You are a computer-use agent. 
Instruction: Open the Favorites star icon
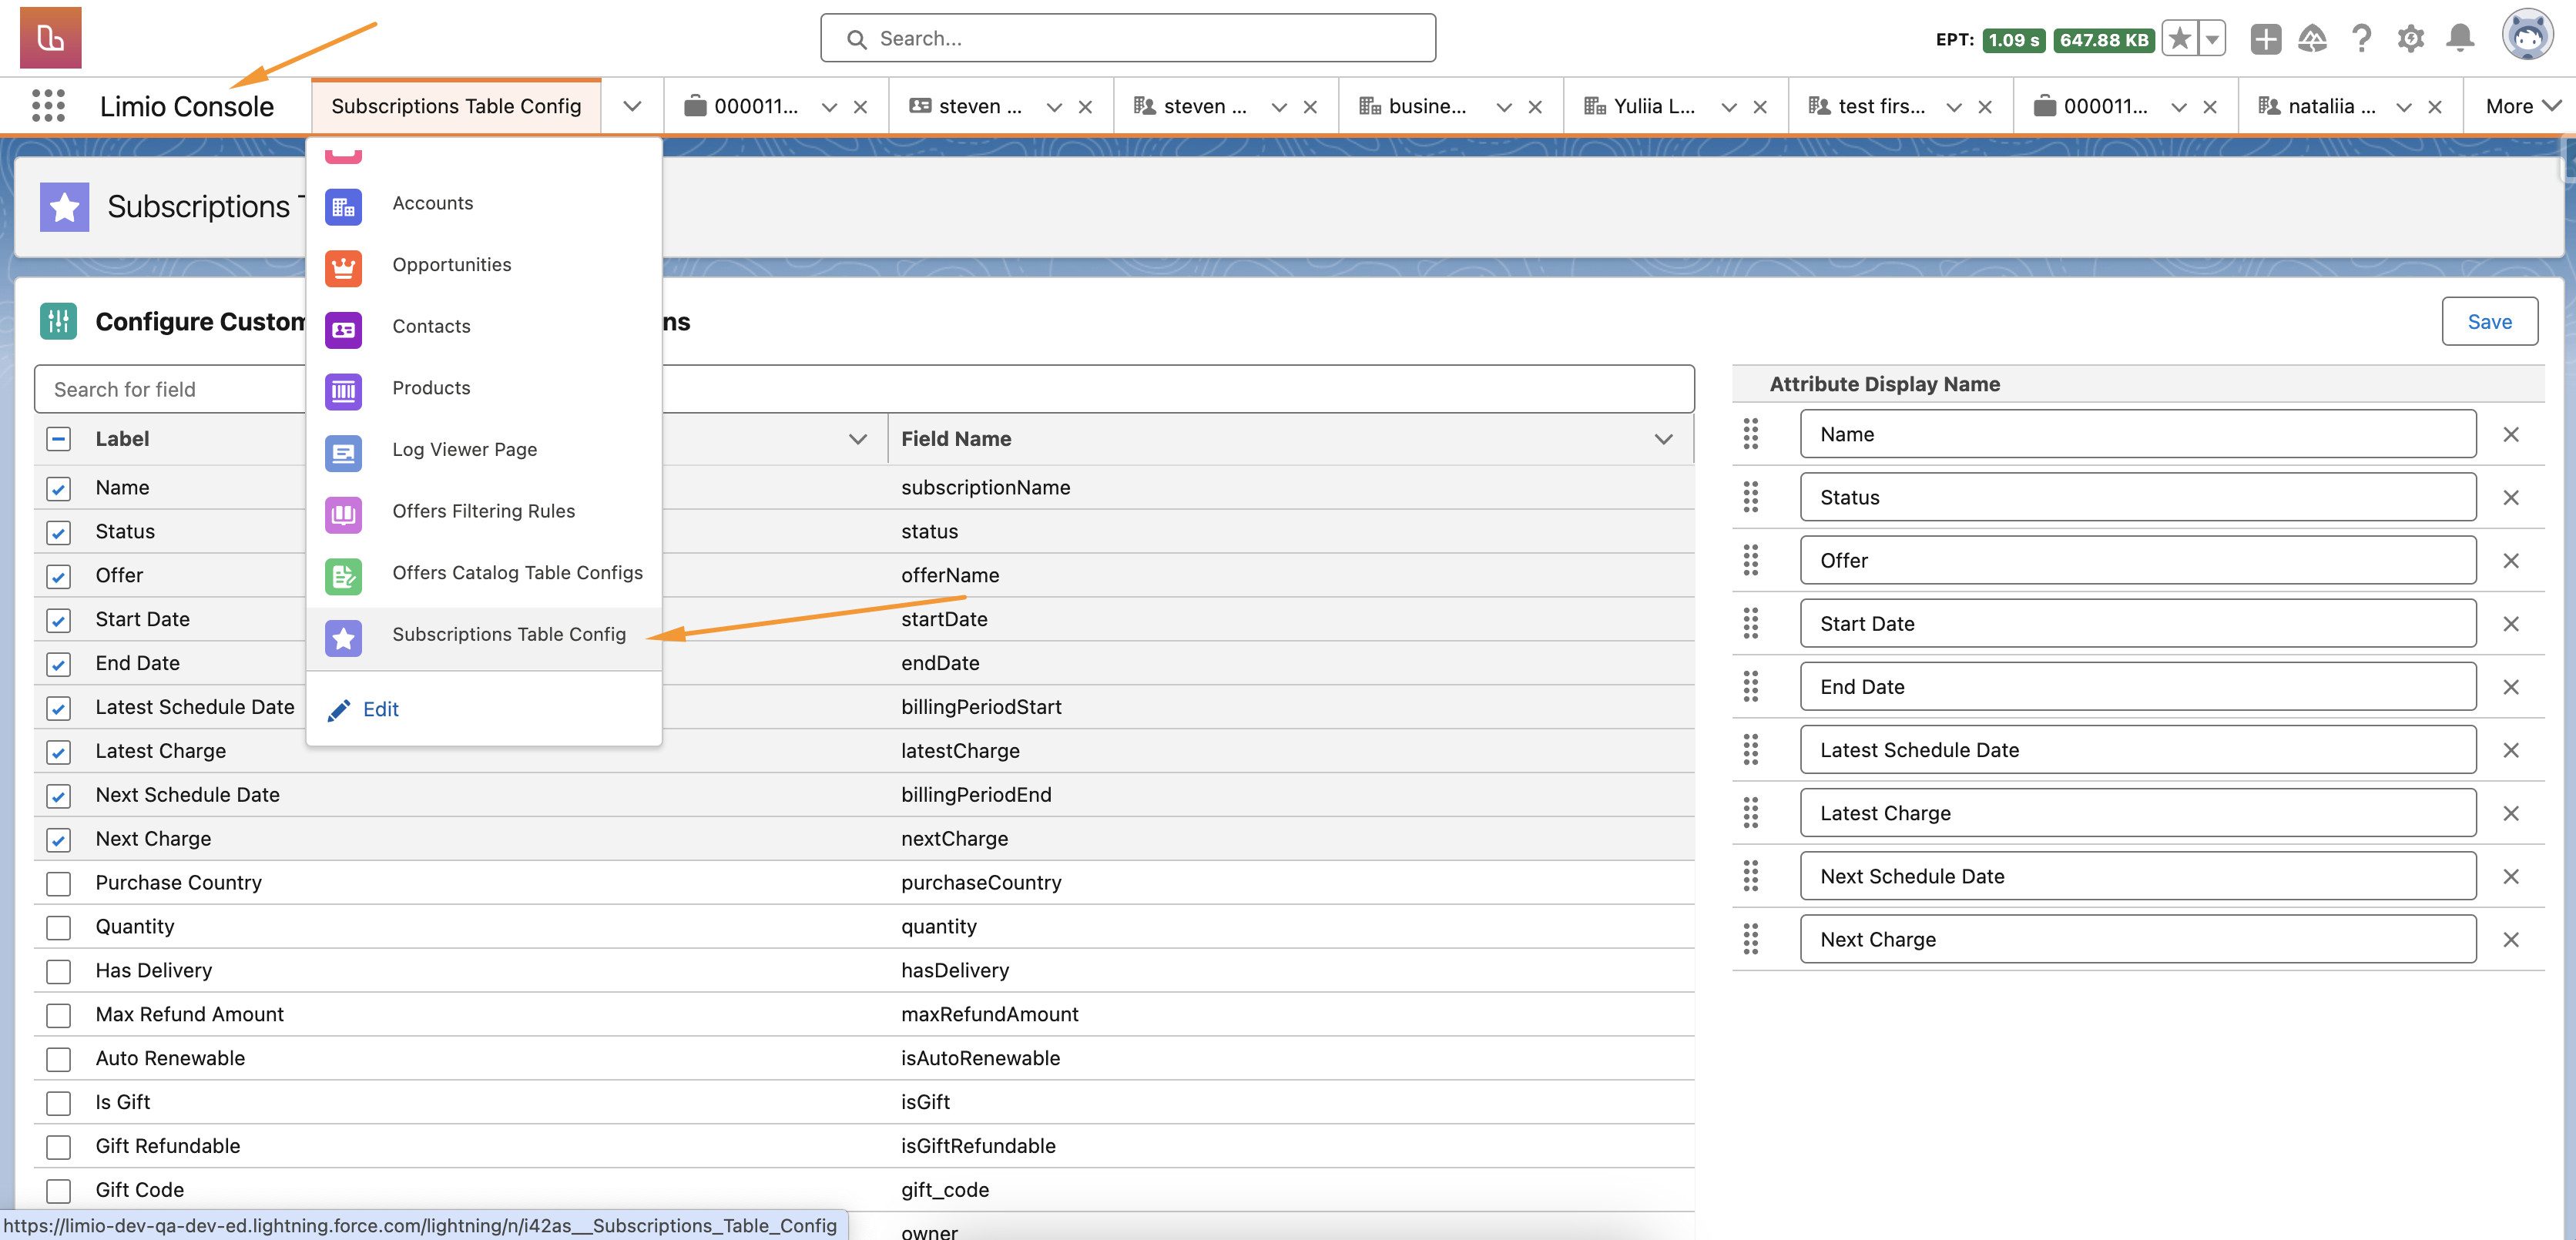(2180, 39)
